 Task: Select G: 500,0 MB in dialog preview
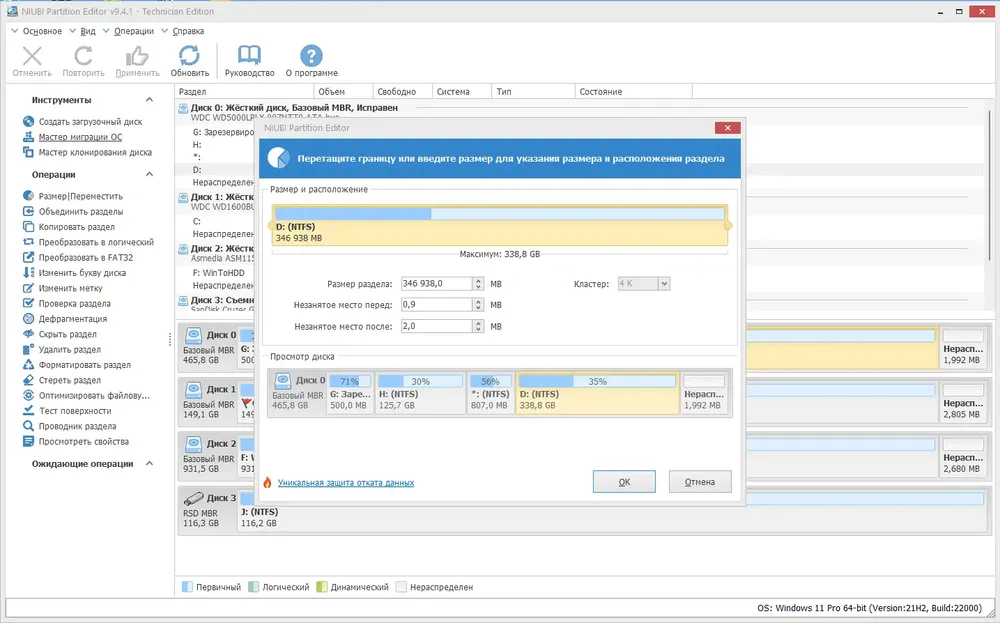pos(350,393)
